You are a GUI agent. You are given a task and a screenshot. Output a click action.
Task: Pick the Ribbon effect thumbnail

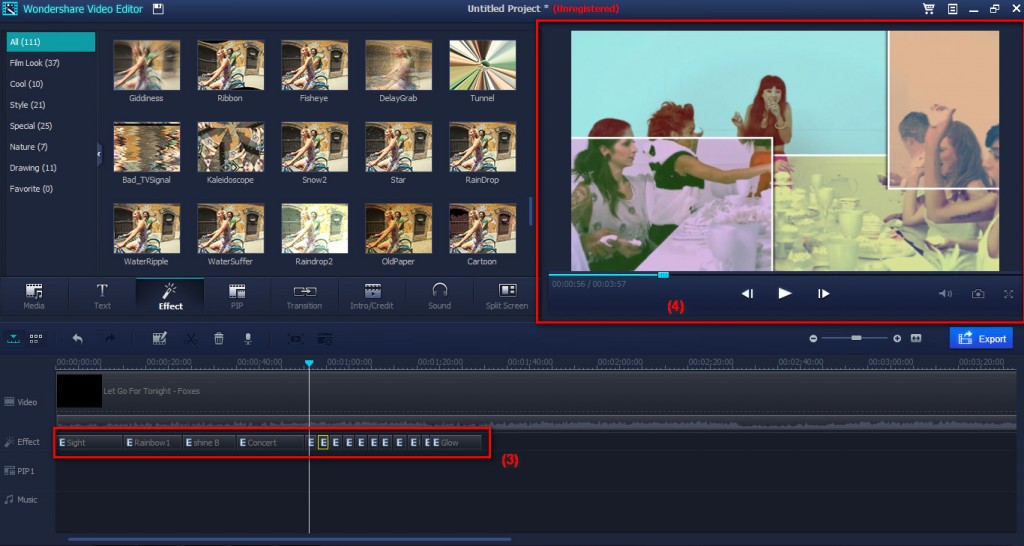coord(231,65)
